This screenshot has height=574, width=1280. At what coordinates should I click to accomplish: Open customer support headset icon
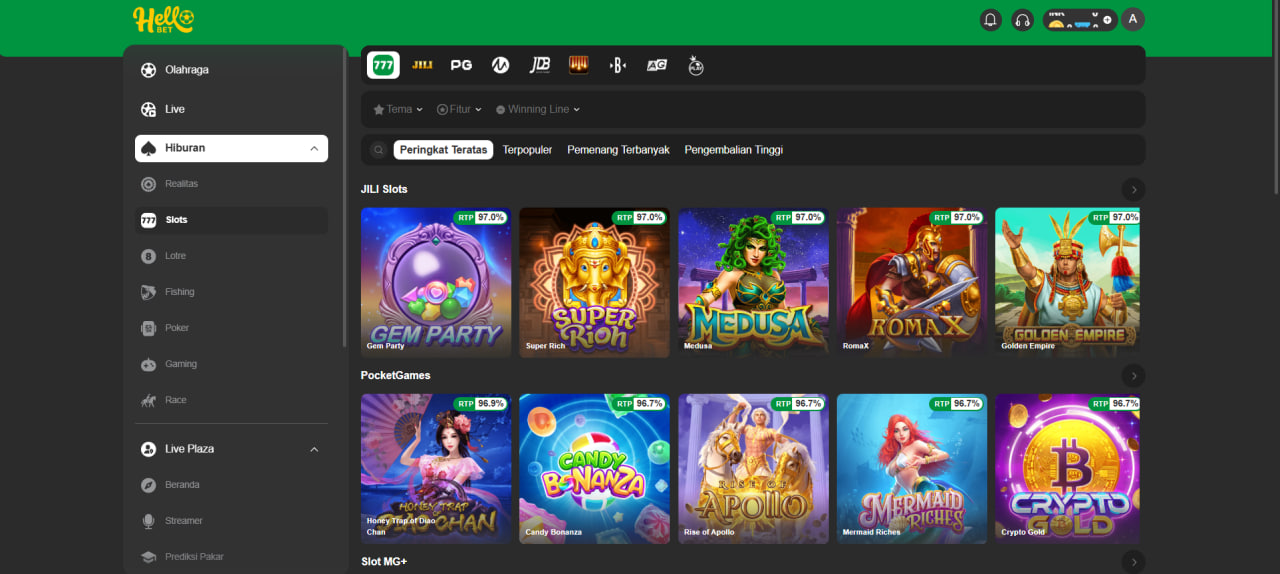(1022, 19)
